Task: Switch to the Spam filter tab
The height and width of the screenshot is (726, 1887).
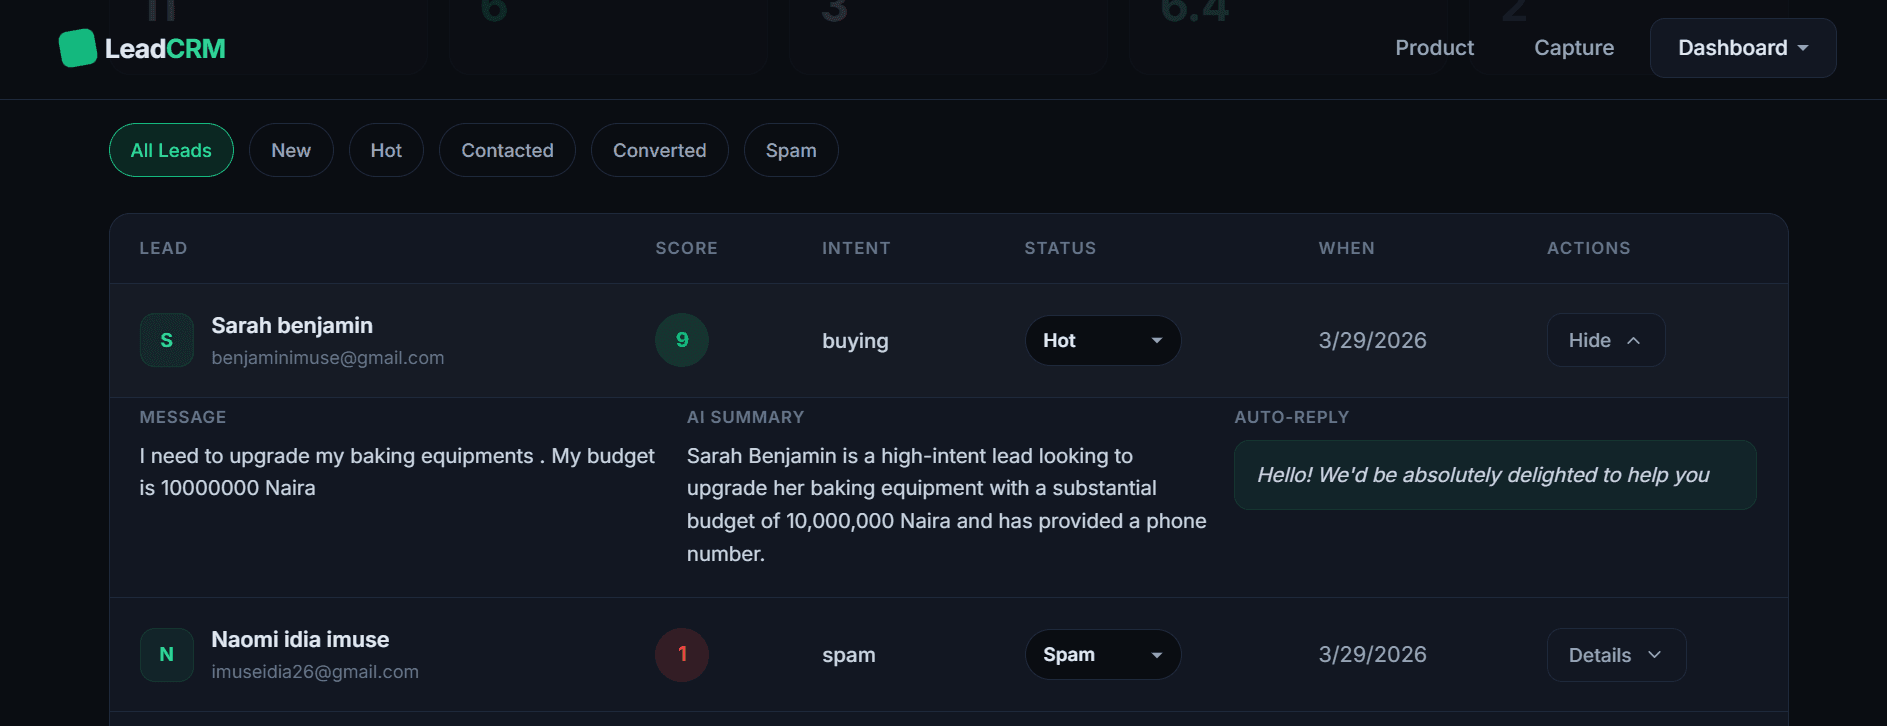Action: click(791, 150)
